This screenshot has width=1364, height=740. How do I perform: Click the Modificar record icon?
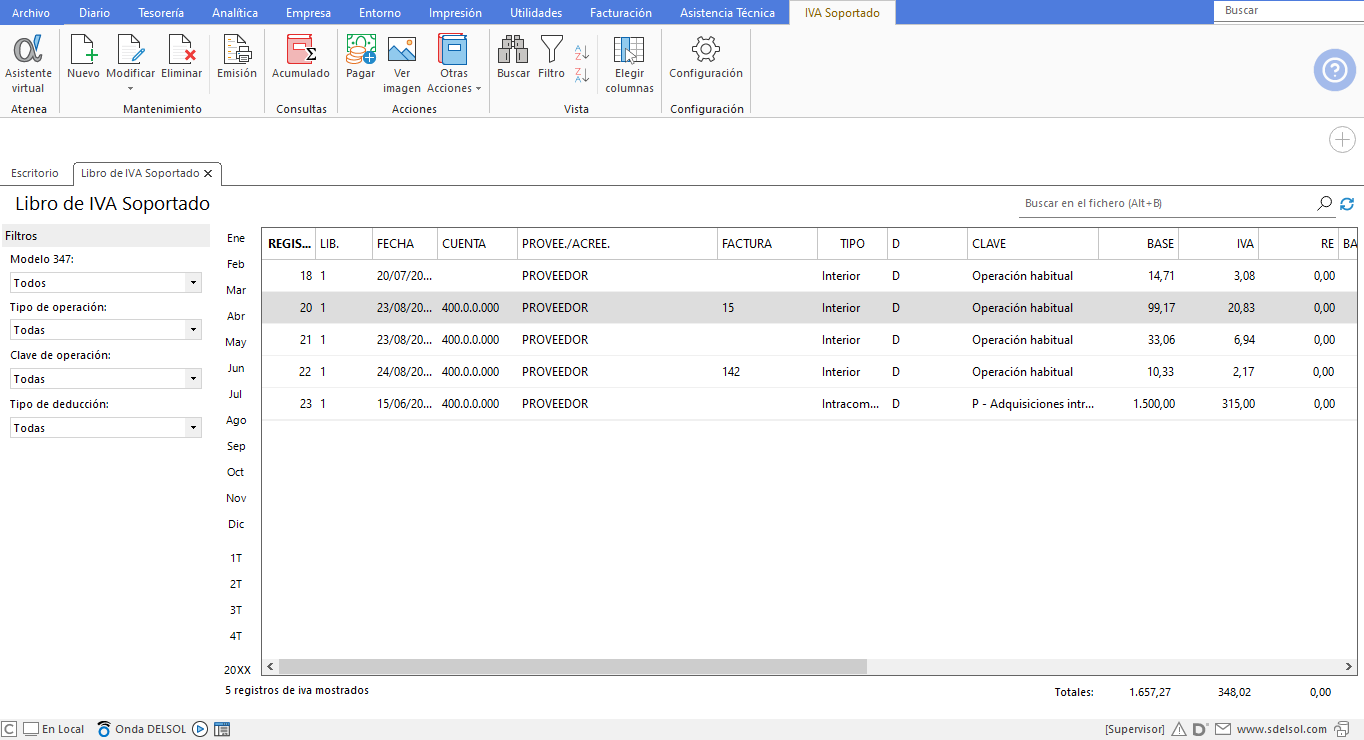click(x=131, y=50)
